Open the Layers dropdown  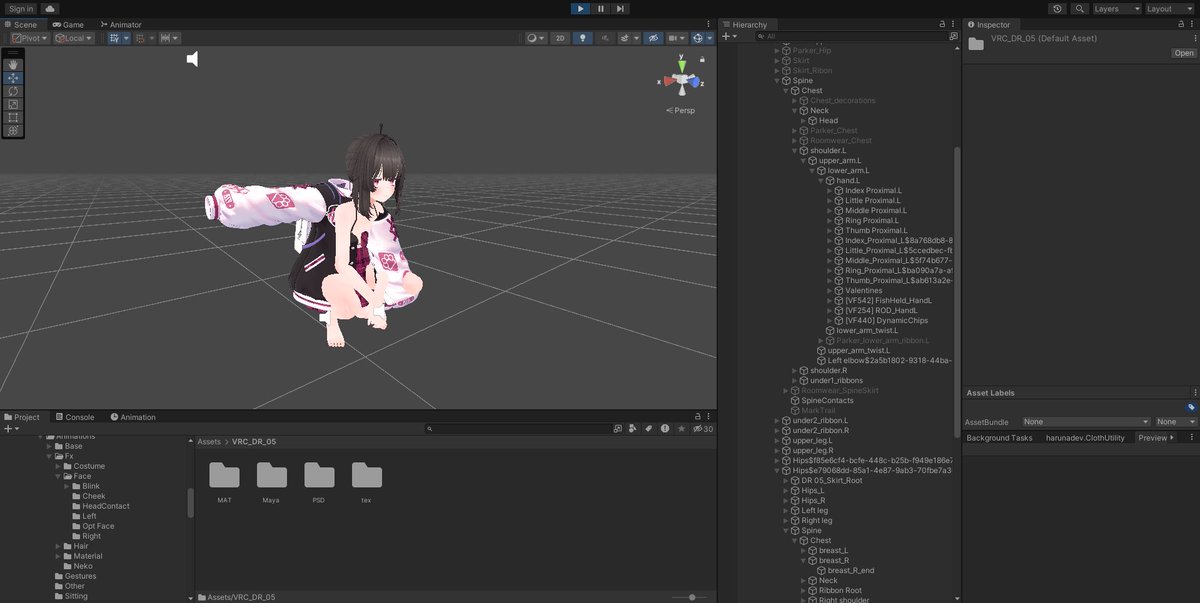coord(1117,8)
